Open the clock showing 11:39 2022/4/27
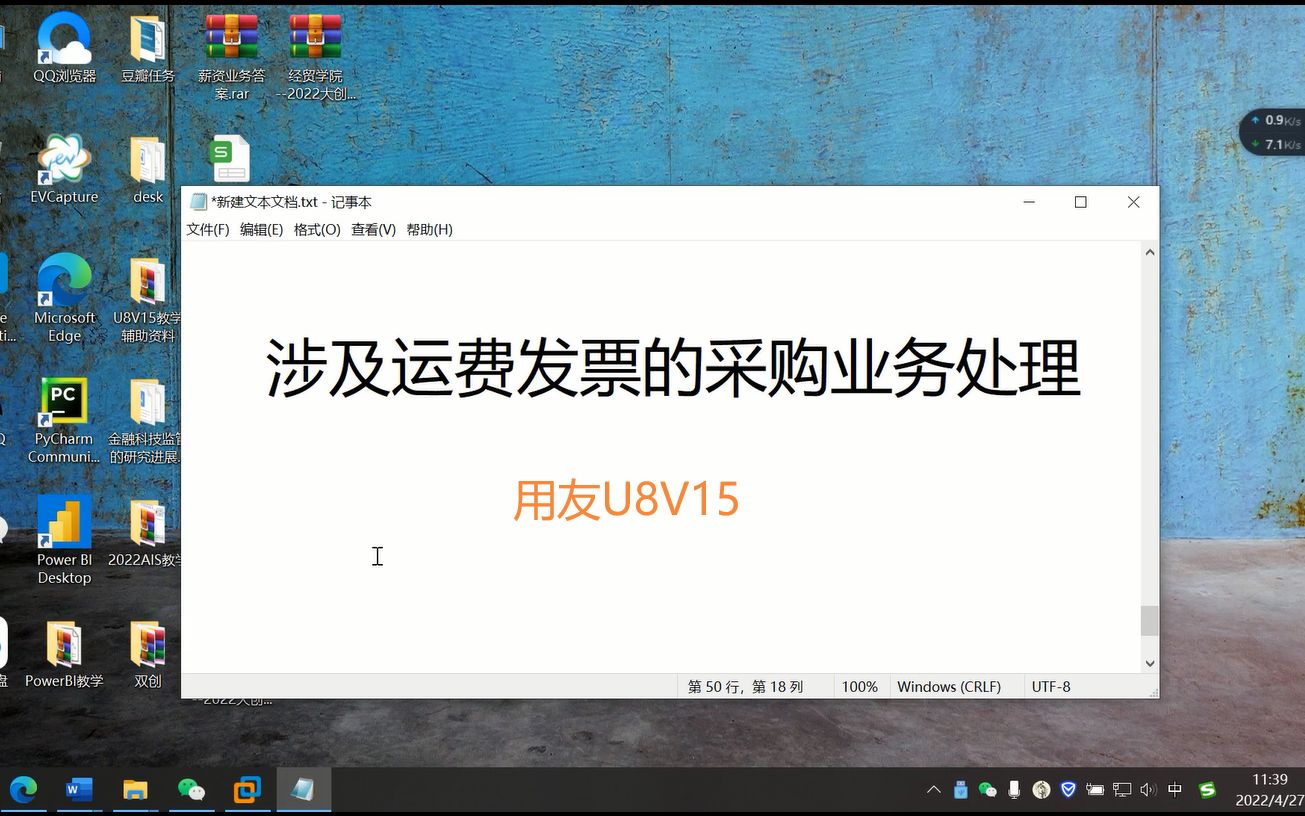The height and width of the screenshot is (816, 1305). tap(1269, 790)
